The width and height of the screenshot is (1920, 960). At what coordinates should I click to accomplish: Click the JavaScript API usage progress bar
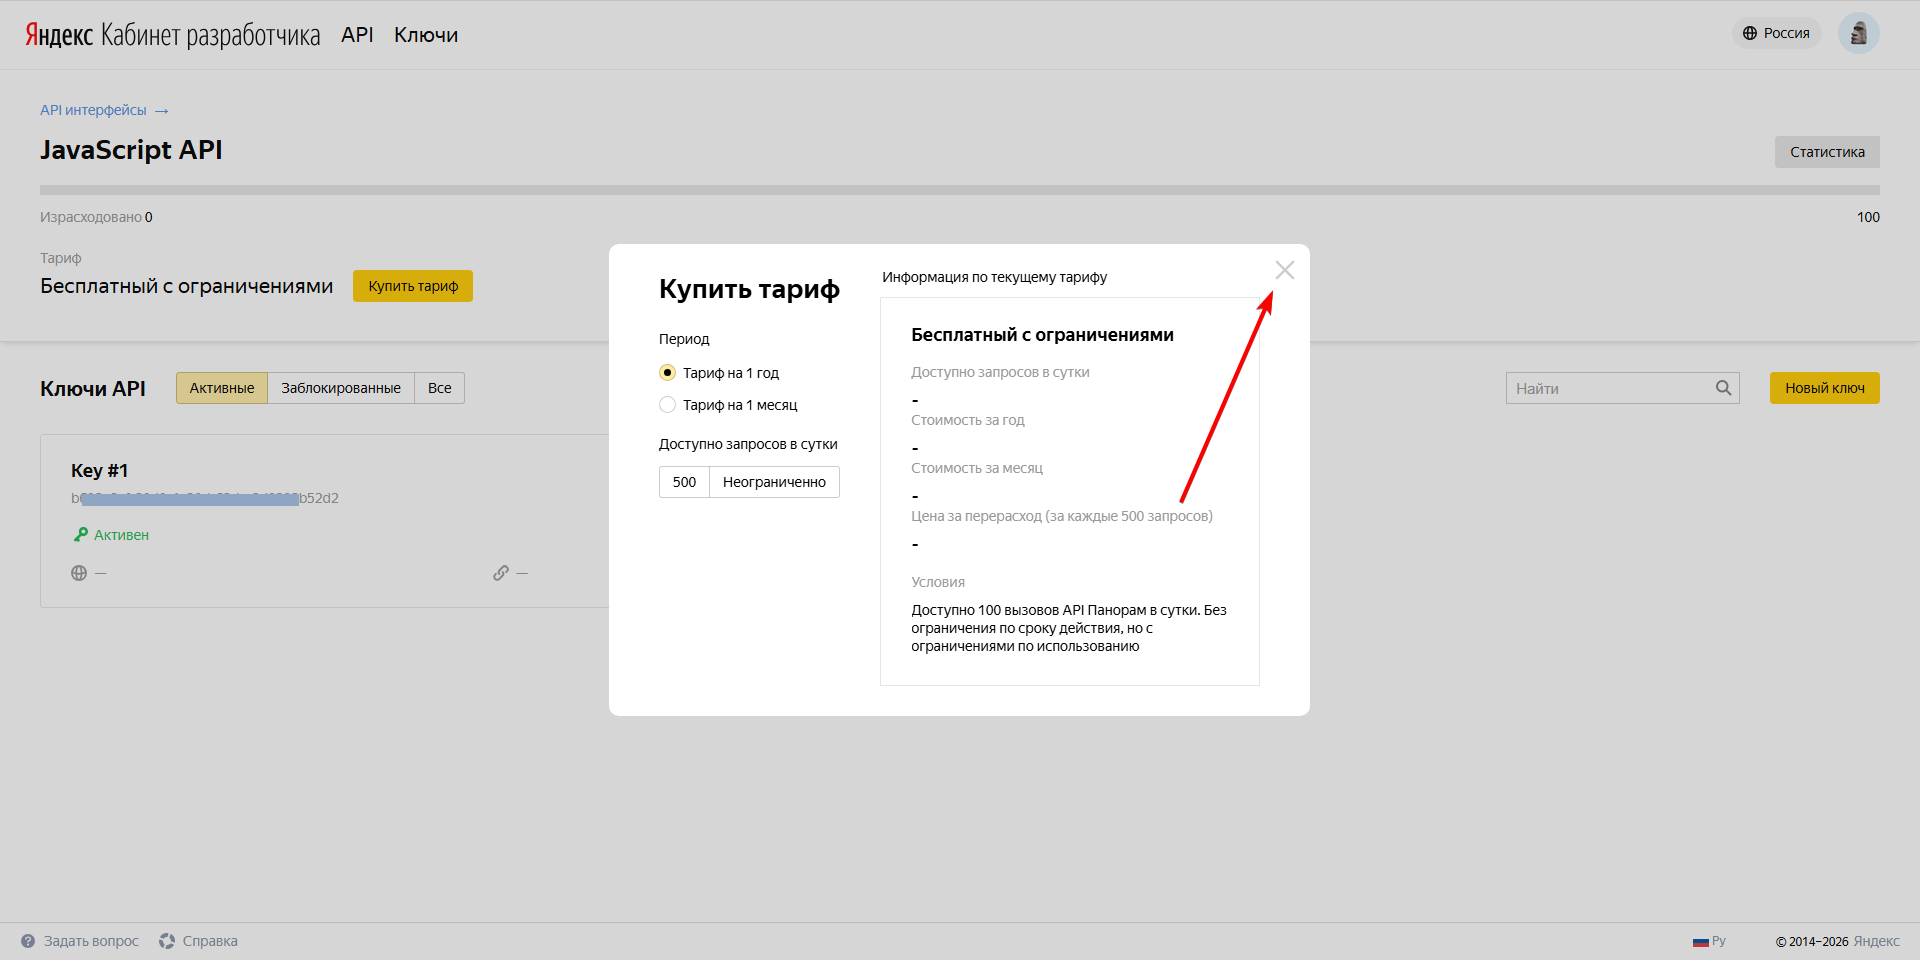coord(960,190)
